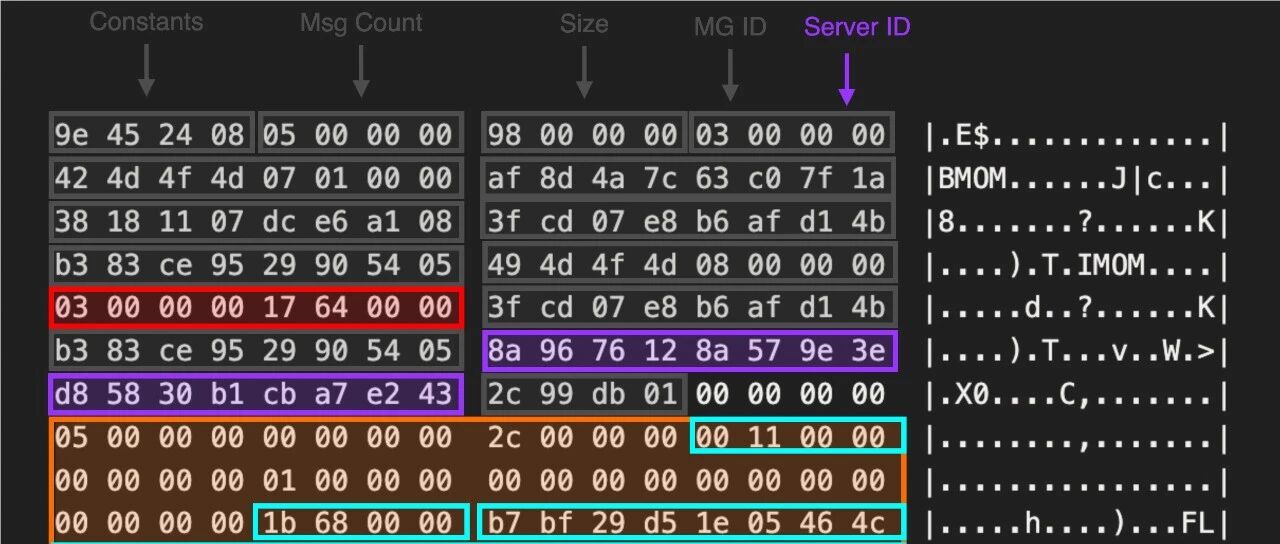Click hex bytes '05 00 00 00' in first row
The width and height of the screenshot is (1280, 544).
tap(361, 134)
